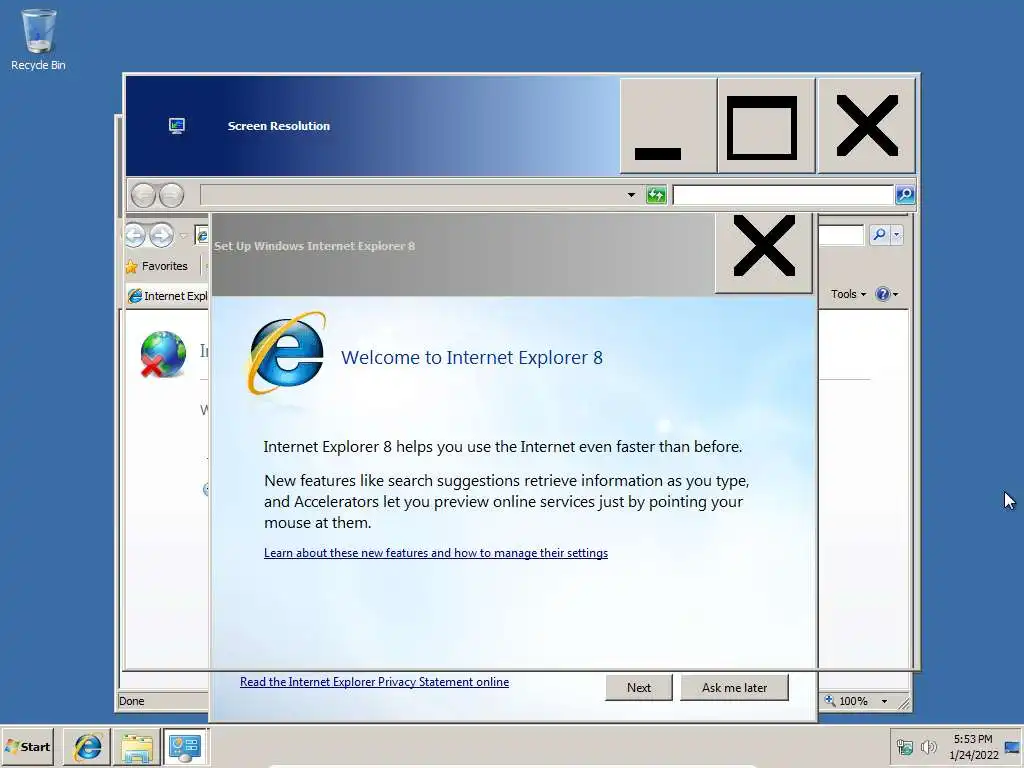
Task: Click the Internet Explorer back button
Action: pos(135,235)
